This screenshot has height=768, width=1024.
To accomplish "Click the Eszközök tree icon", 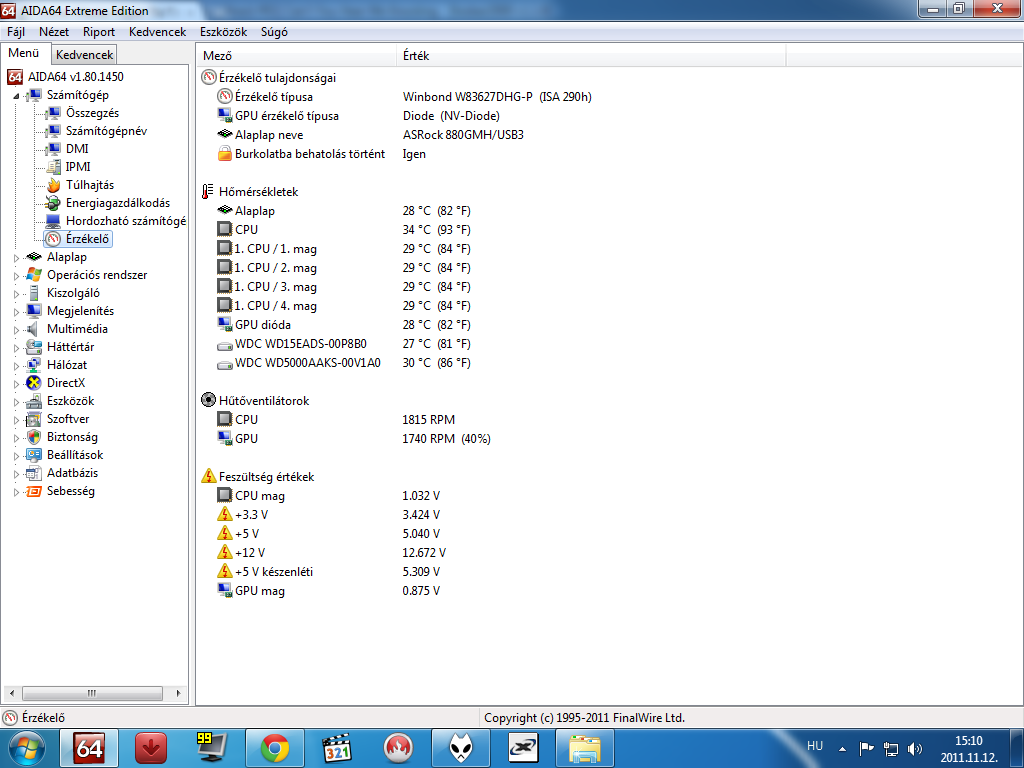I will [34, 401].
